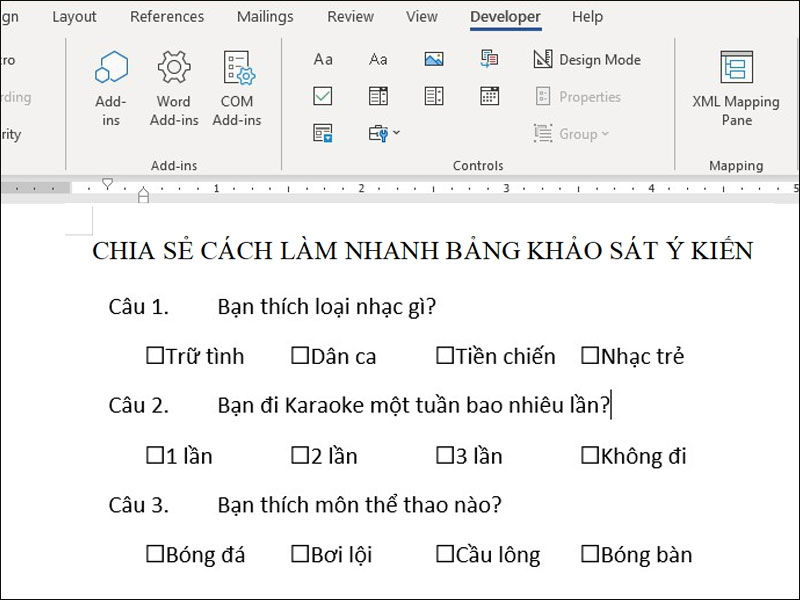Insert Check Box Content Control
Image resolution: width=800 pixels, height=600 pixels.
coord(322,96)
